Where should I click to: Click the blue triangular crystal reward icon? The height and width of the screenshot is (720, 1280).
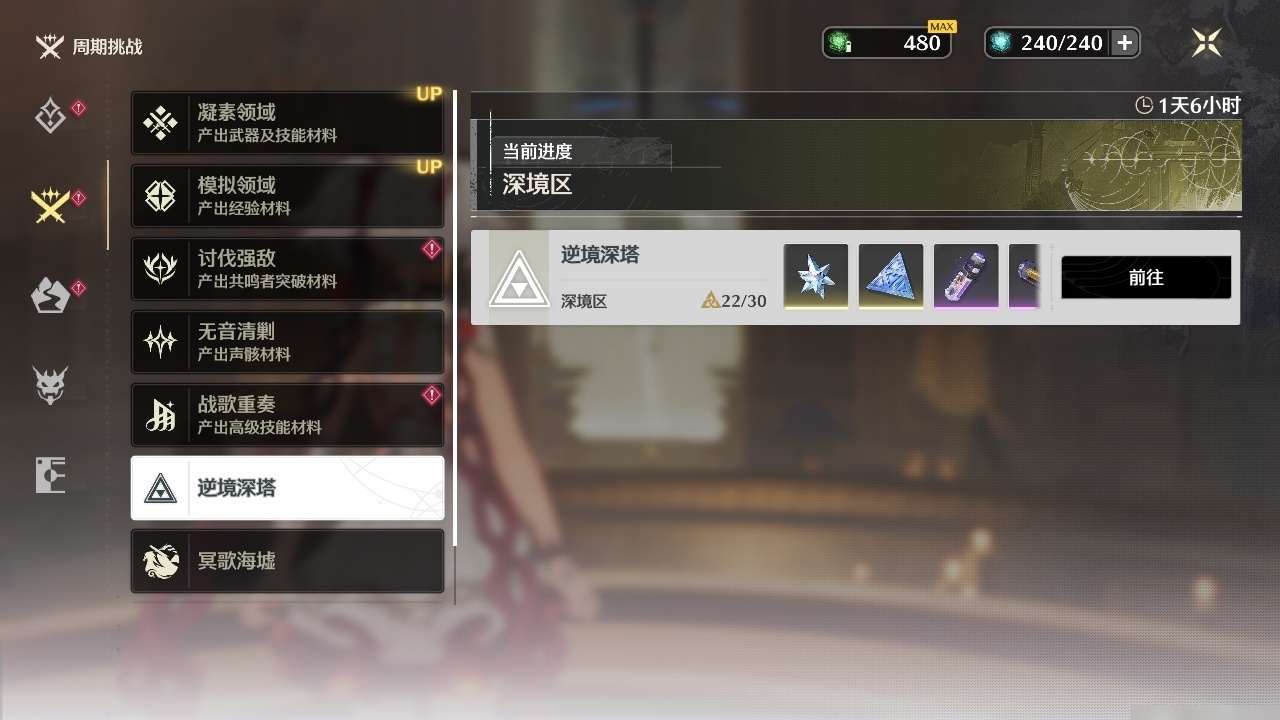click(891, 276)
